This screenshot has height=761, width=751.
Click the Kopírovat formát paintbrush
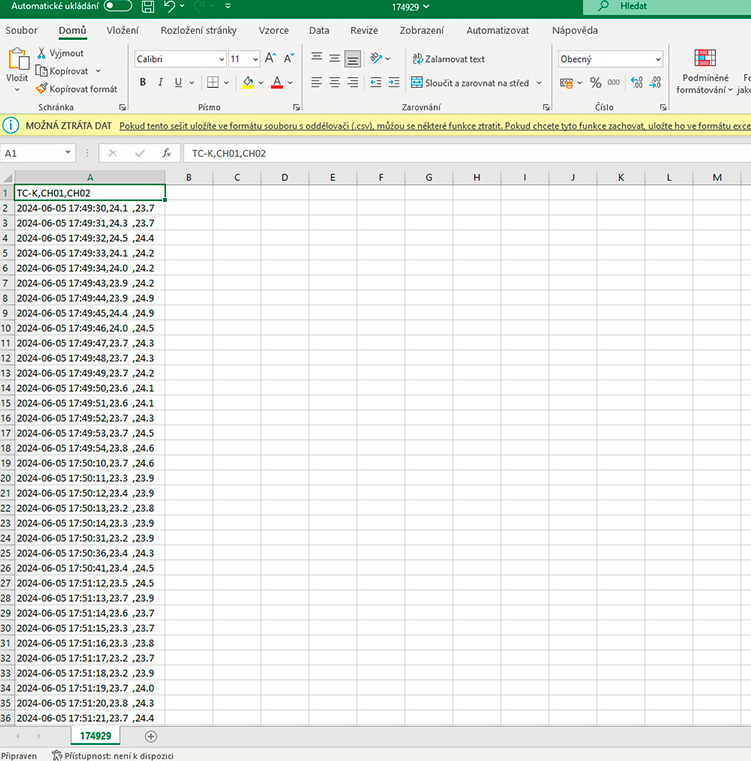pyautogui.click(x=41, y=89)
